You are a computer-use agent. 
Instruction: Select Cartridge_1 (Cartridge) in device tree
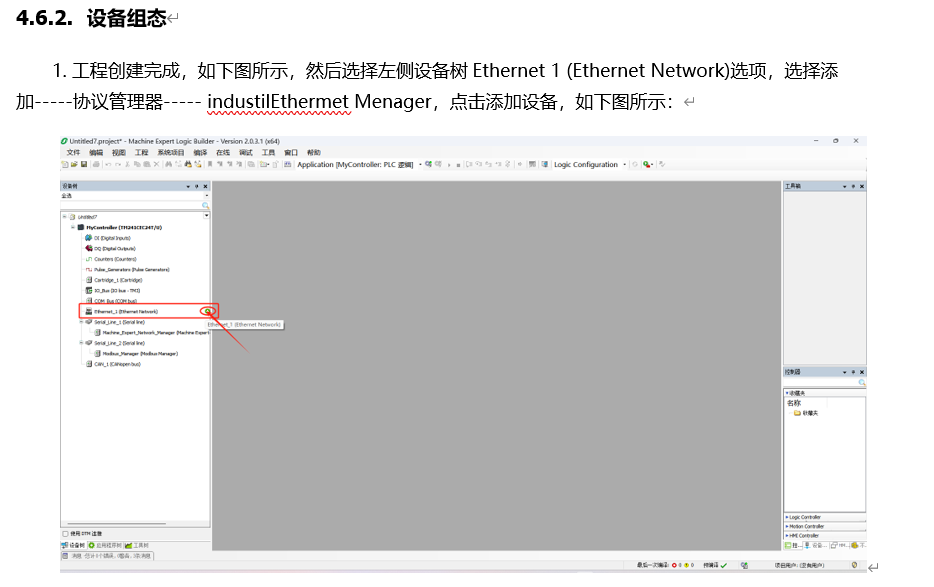[119, 280]
